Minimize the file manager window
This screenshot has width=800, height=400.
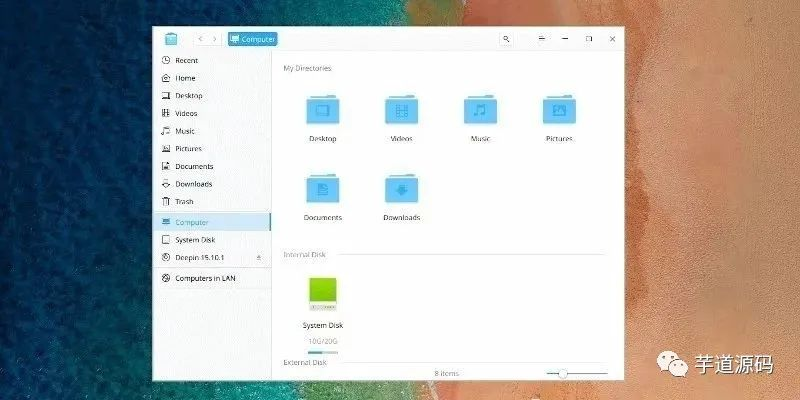pyautogui.click(x=565, y=39)
